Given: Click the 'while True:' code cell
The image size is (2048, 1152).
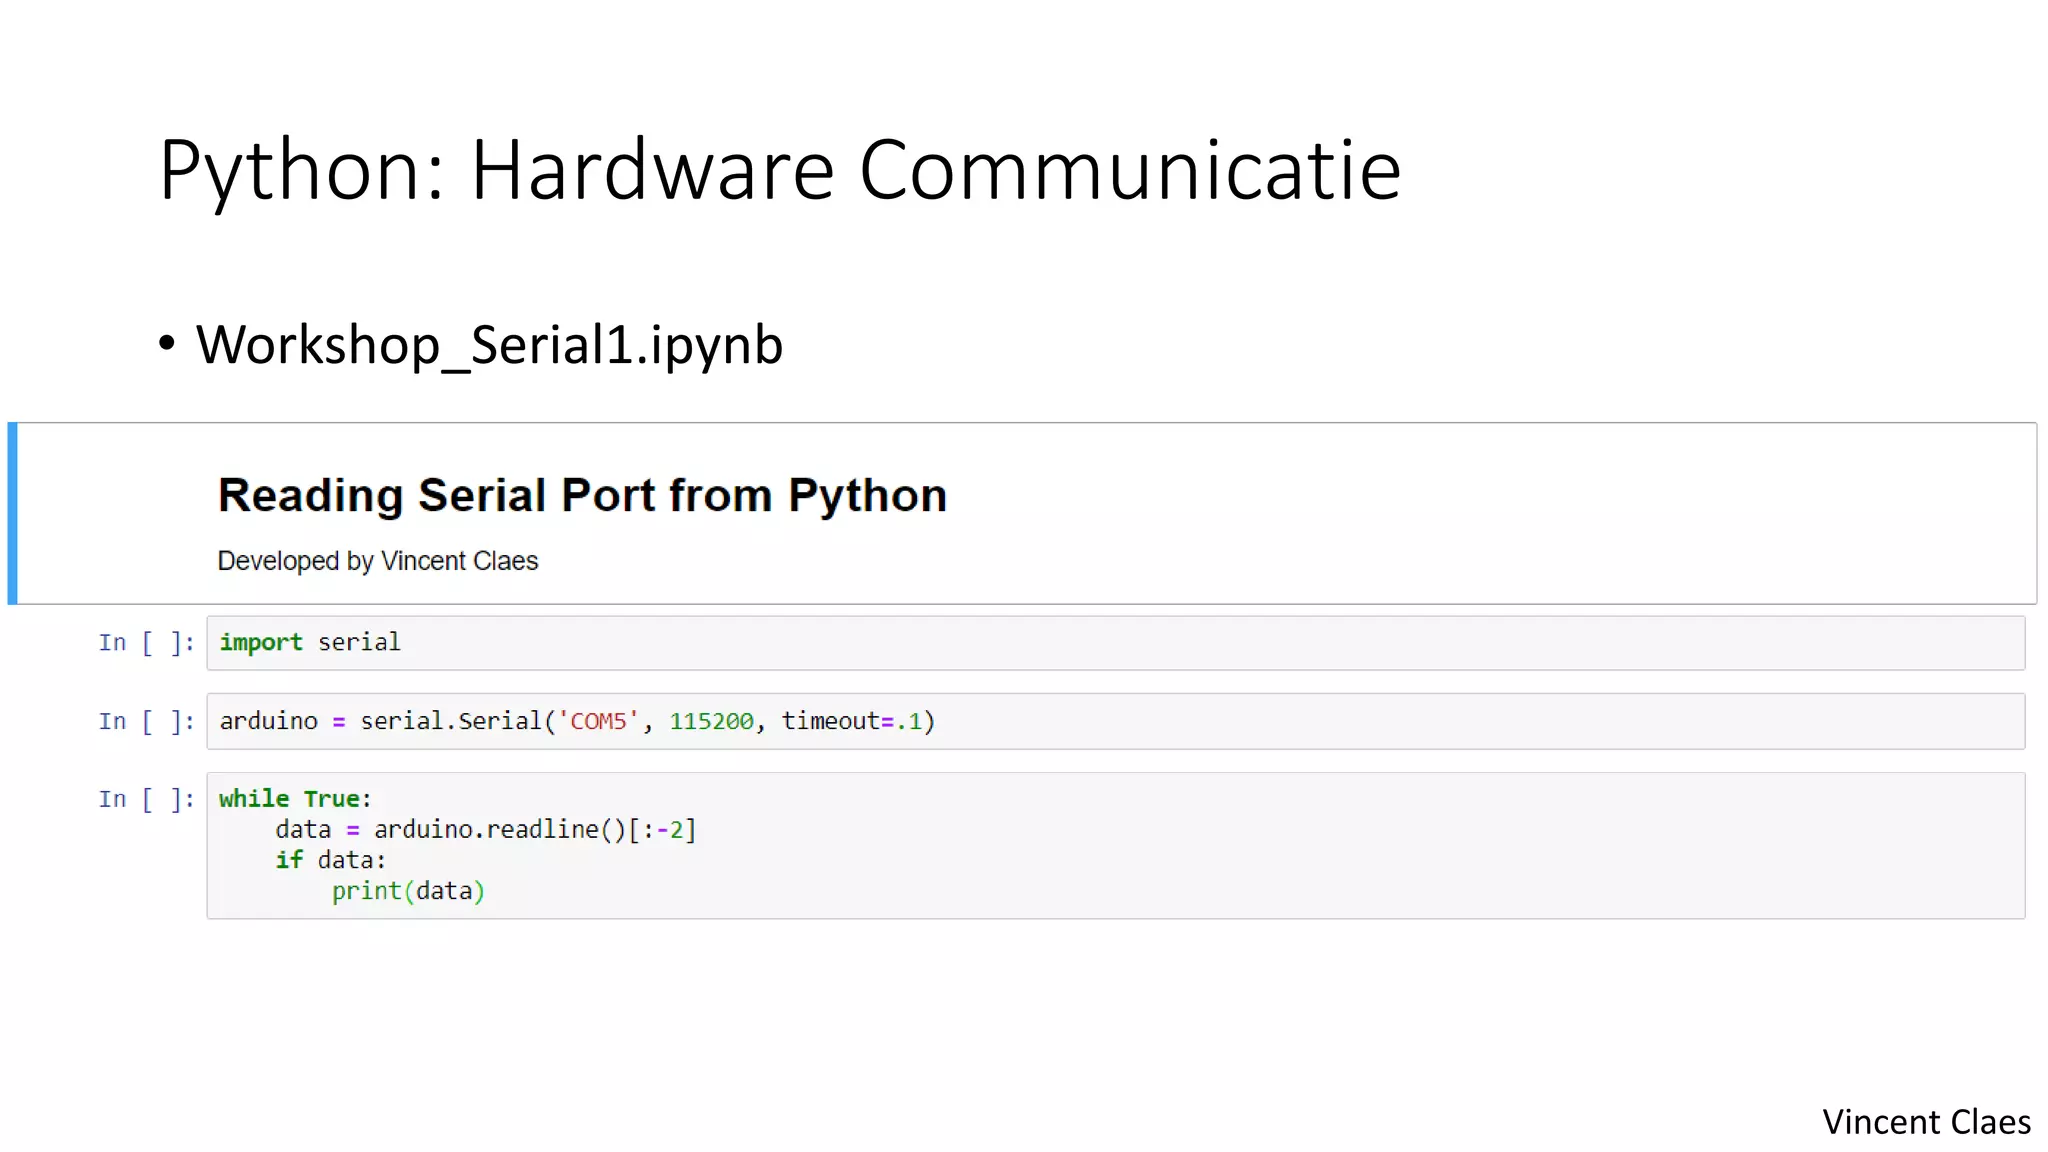Looking at the screenshot, I should tap(1115, 845).
